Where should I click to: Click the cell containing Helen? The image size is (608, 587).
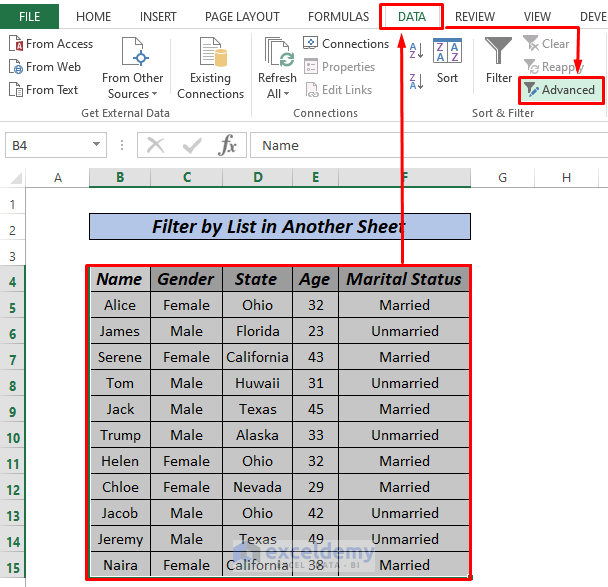click(x=120, y=461)
